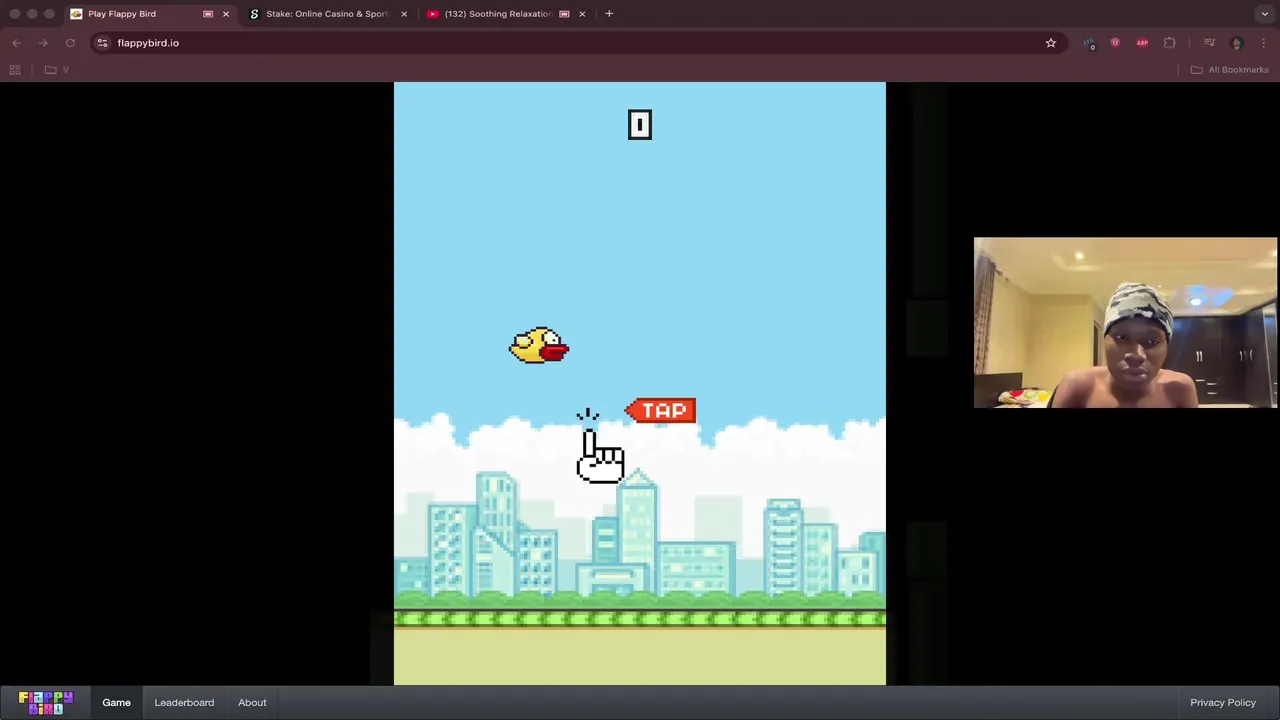Click the media indicator on Flappy Bird tab
The height and width of the screenshot is (720, 1280).
(208, 14)
